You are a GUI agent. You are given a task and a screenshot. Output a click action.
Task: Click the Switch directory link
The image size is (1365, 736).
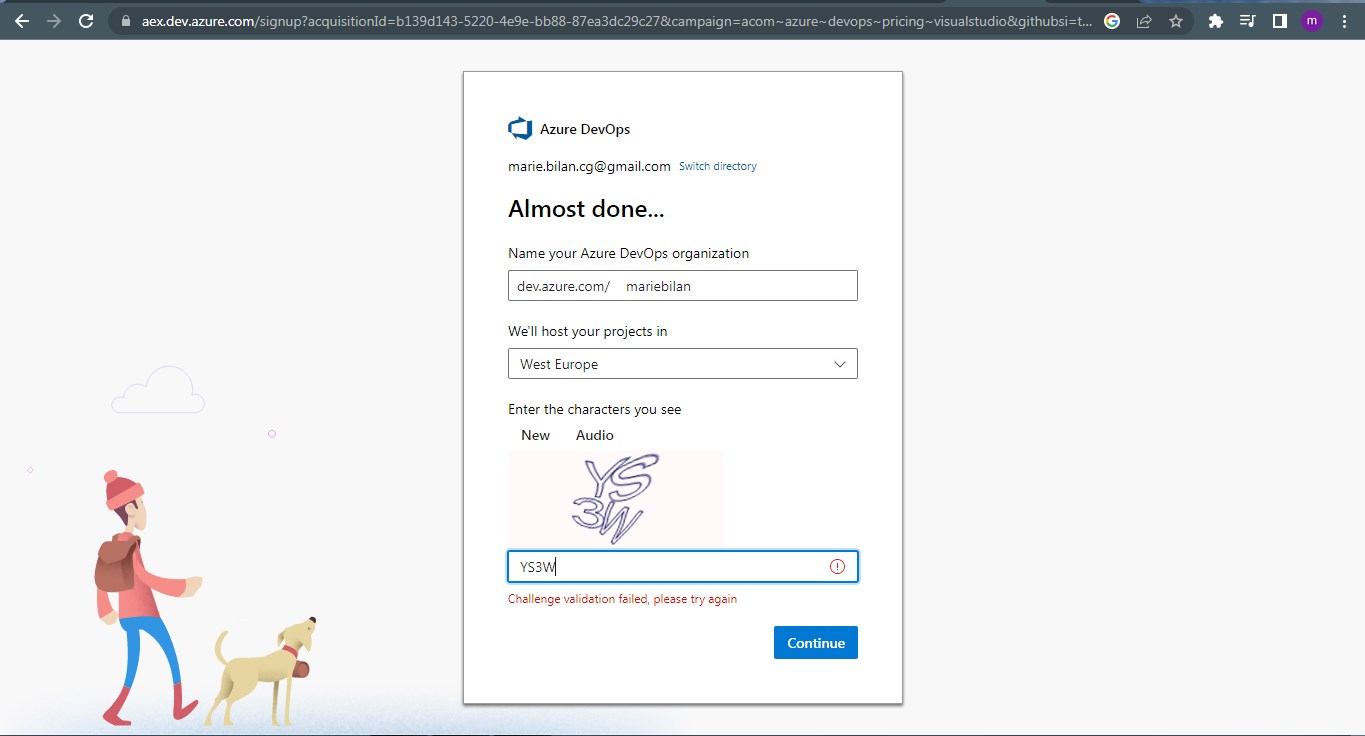(717, 166)
